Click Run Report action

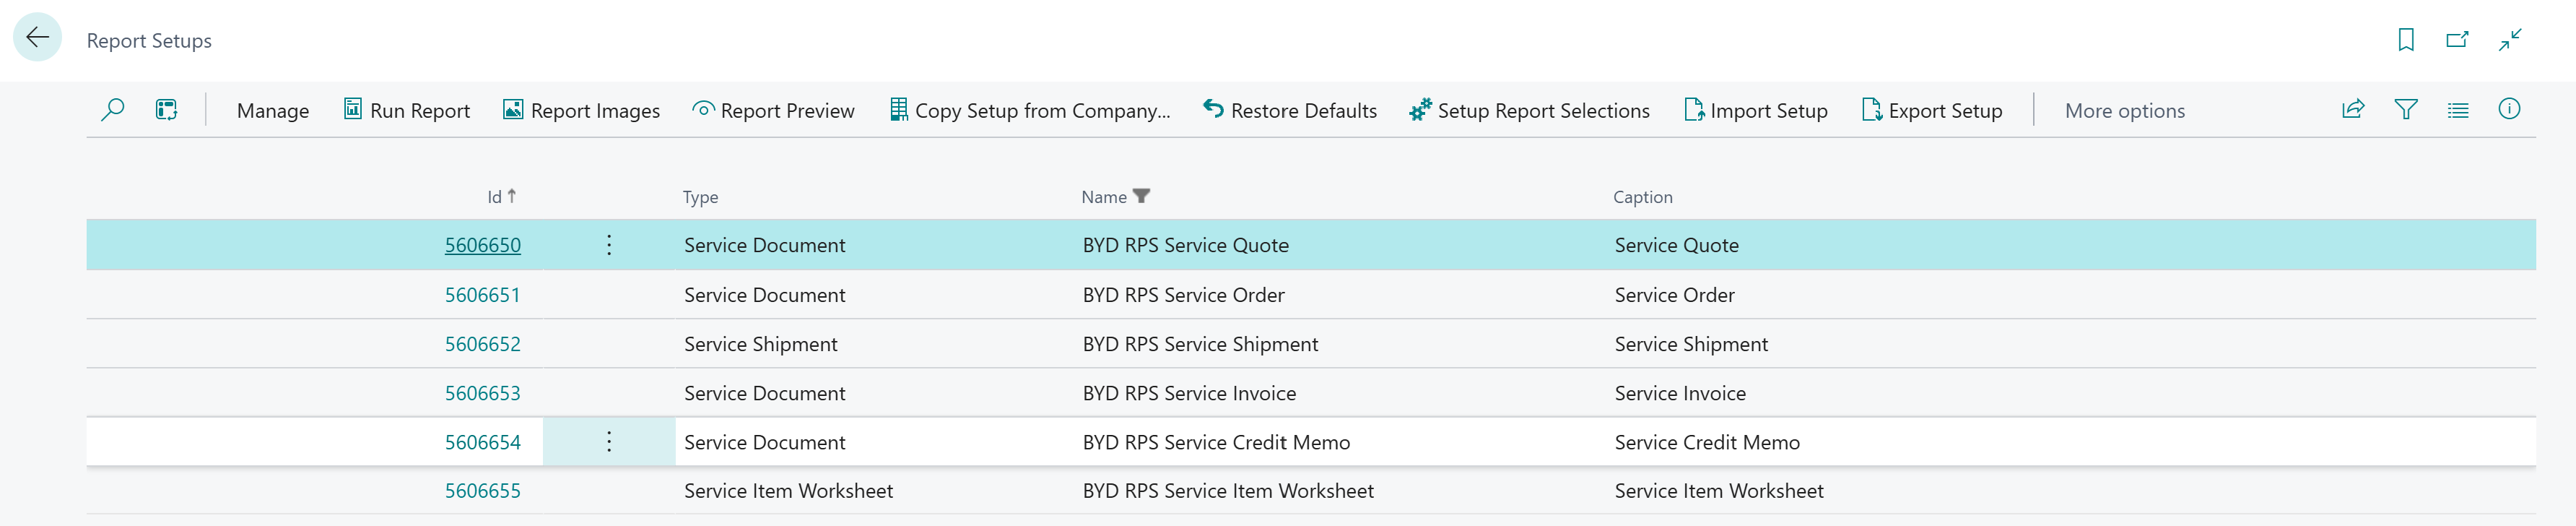[407, 111]
